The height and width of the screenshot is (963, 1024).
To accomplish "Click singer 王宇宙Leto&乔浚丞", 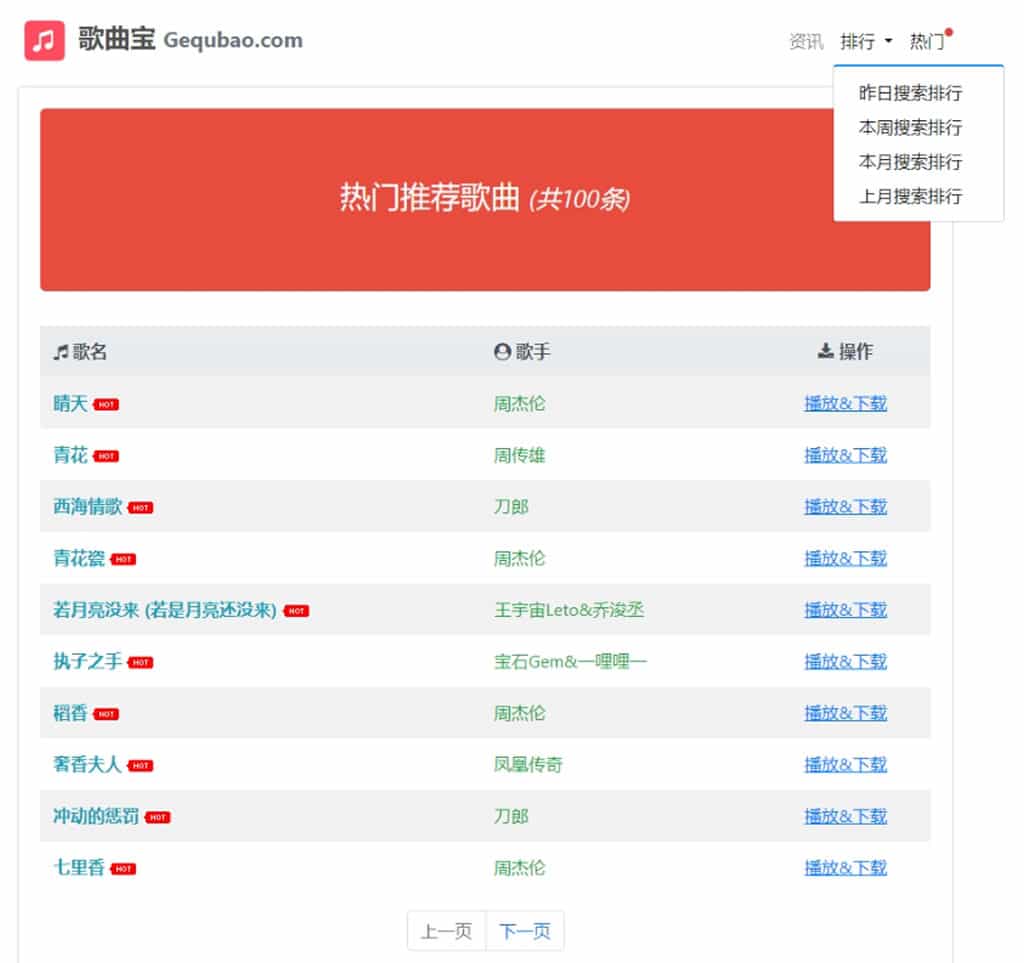I will coord(569,610).
